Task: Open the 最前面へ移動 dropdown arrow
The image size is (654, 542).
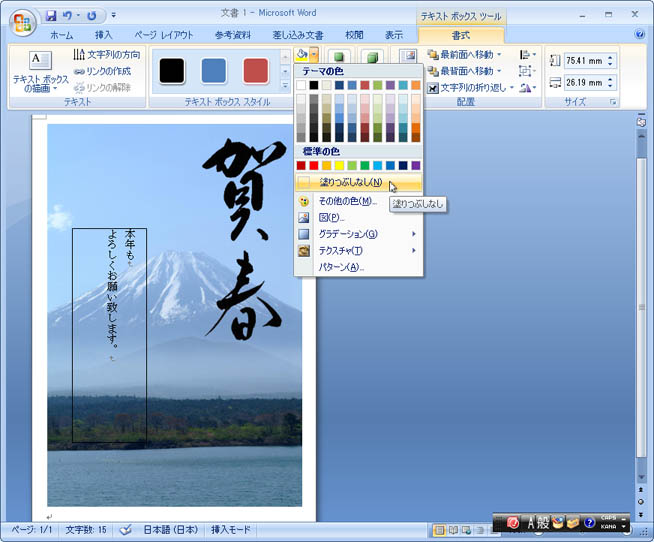Action: pyautogui.click(x=500, y=54)
